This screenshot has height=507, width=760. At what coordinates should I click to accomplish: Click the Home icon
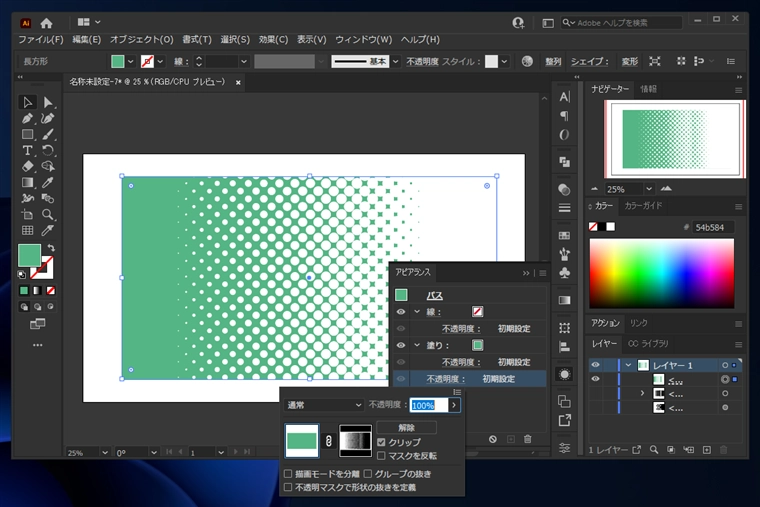coord(47,23)
